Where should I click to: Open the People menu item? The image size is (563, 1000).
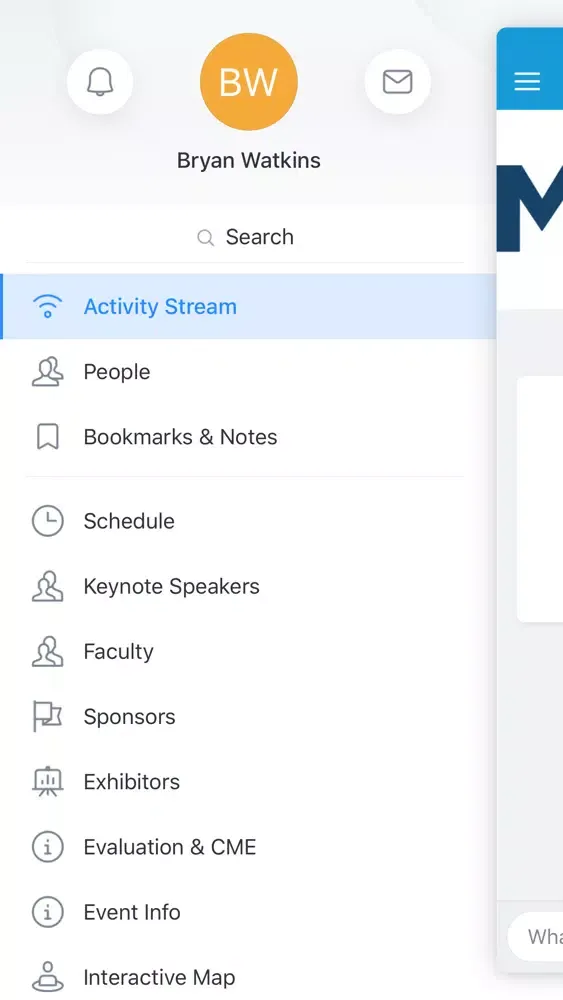249,371
